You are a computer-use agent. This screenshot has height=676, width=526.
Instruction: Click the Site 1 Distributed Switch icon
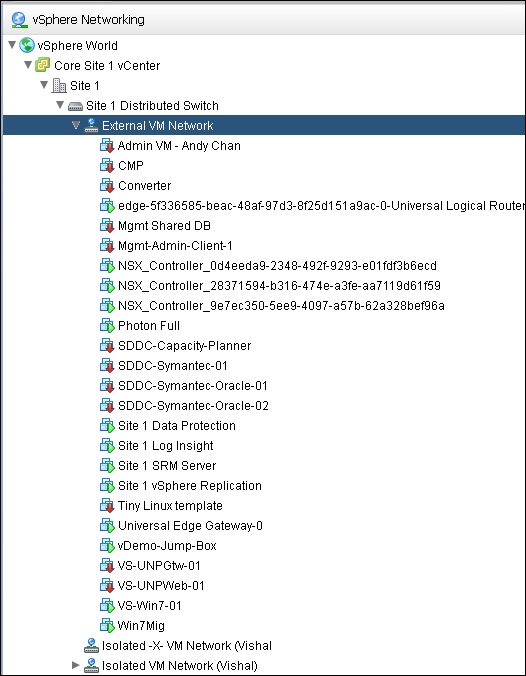click(75, 106)
